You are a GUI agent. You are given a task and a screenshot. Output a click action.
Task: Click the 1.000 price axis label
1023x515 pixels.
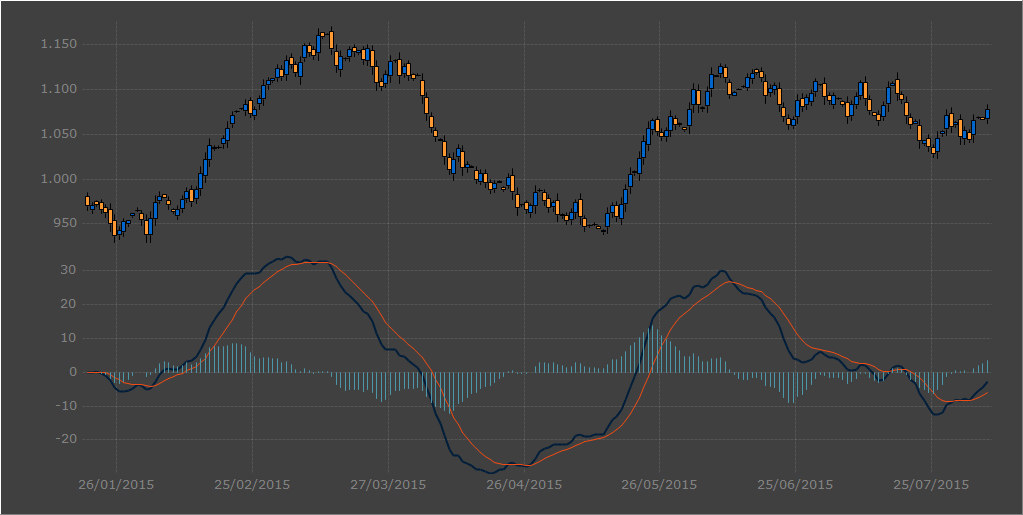(58, 179)
